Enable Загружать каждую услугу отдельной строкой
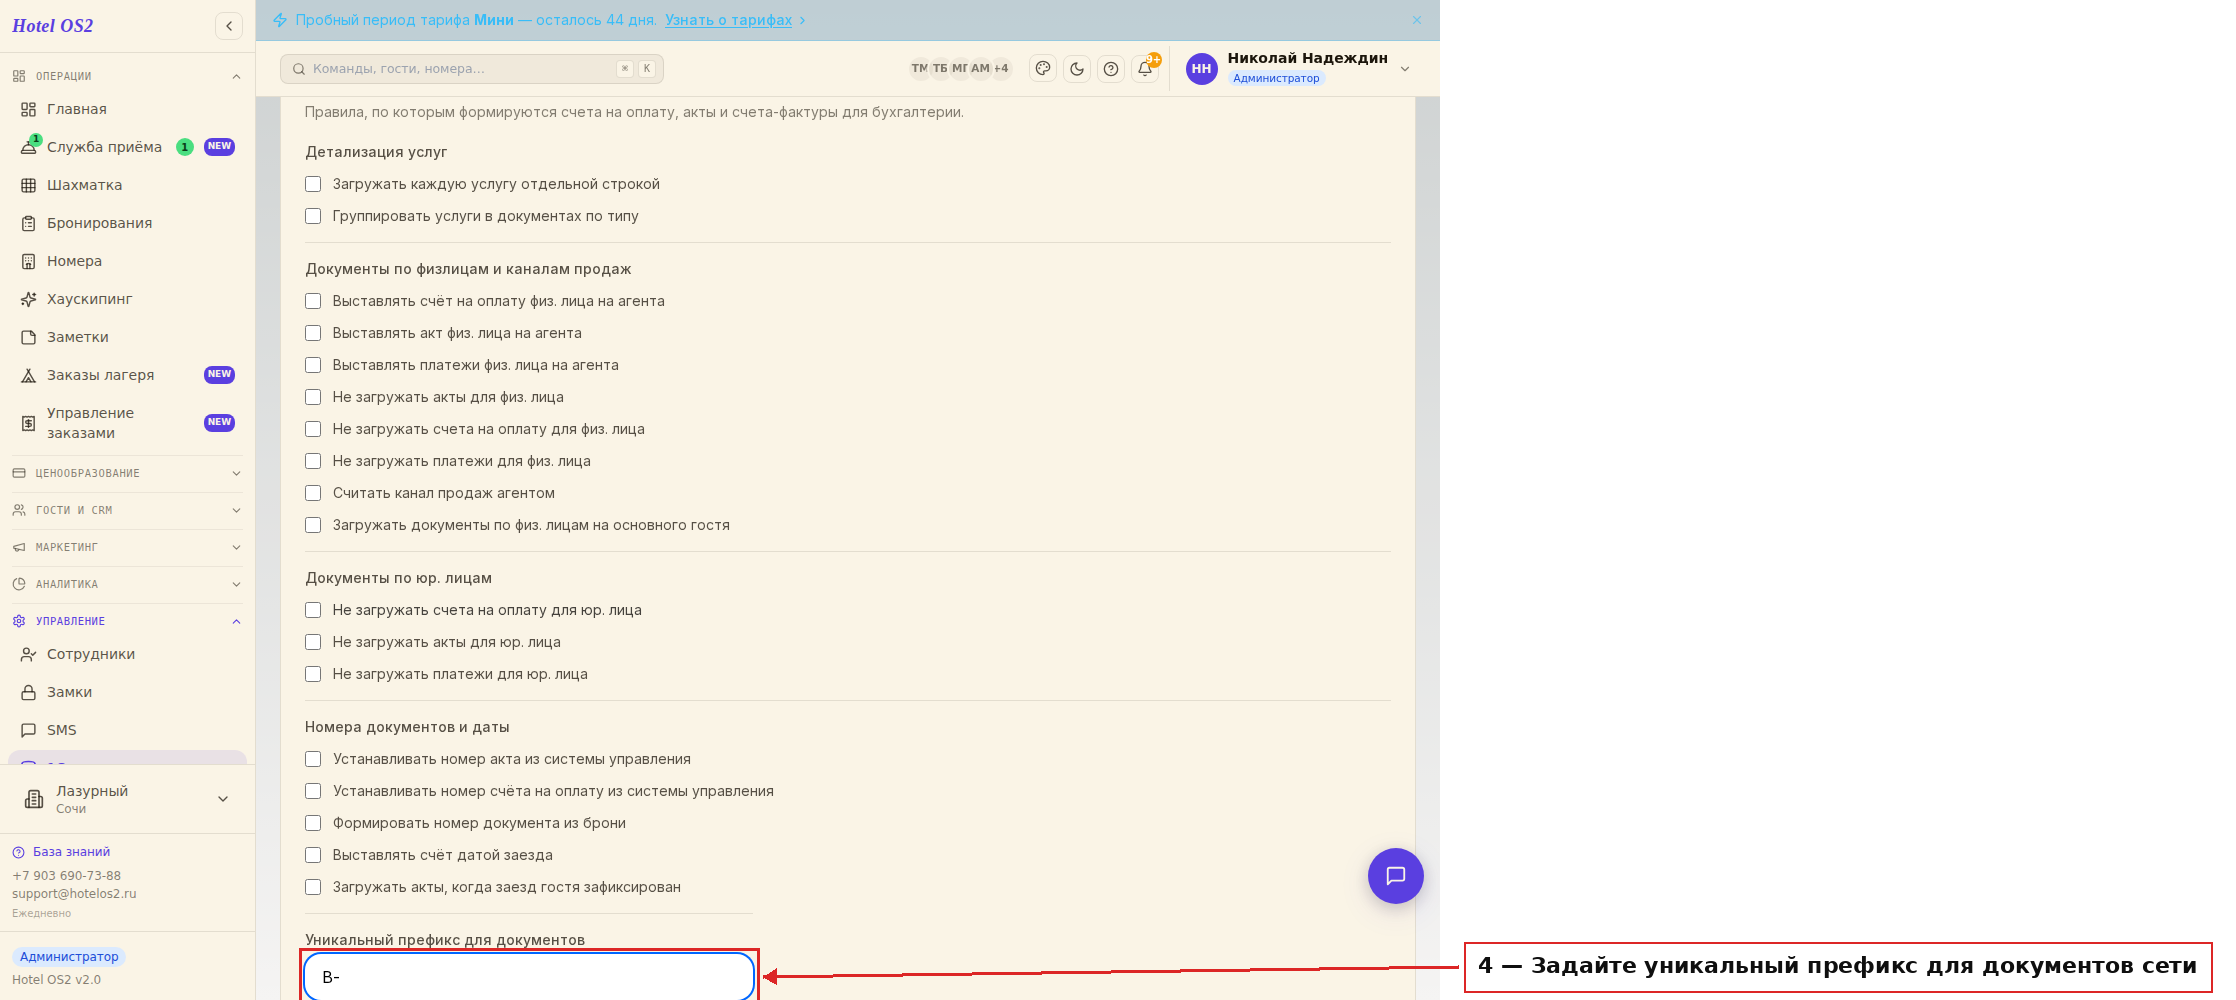This screenshot has height=1000, width=2236. (313, 184)
